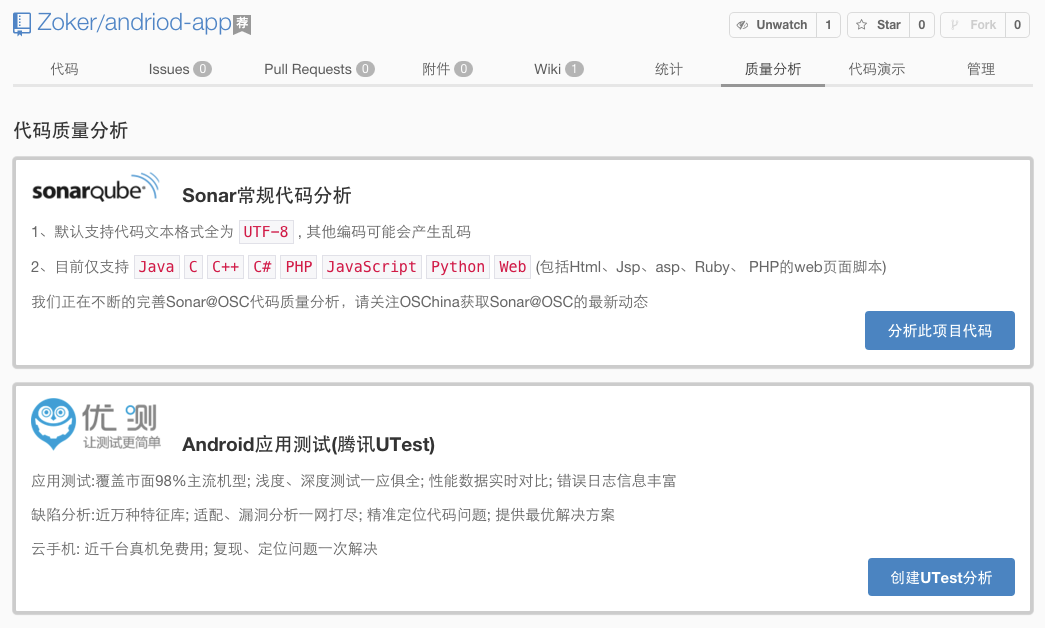Click the 代码质量分析 heading
Viewport: 1045px width, 628px height.
point(71,131)
